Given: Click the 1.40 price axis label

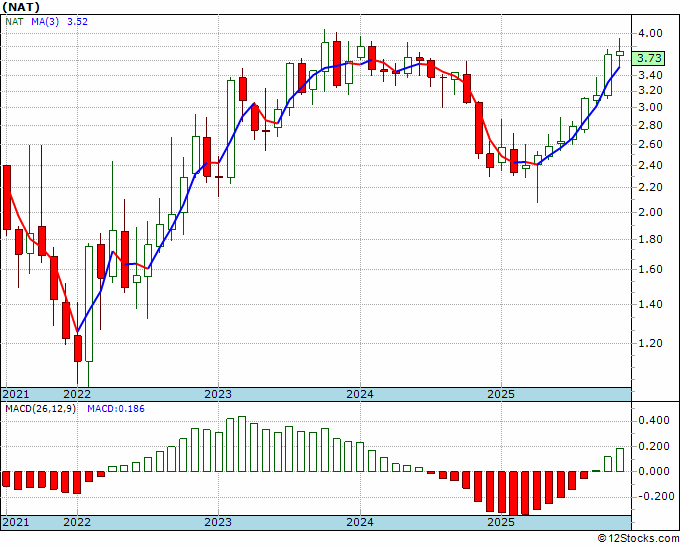Looking at the screenshot, I should tap(650, 304).
